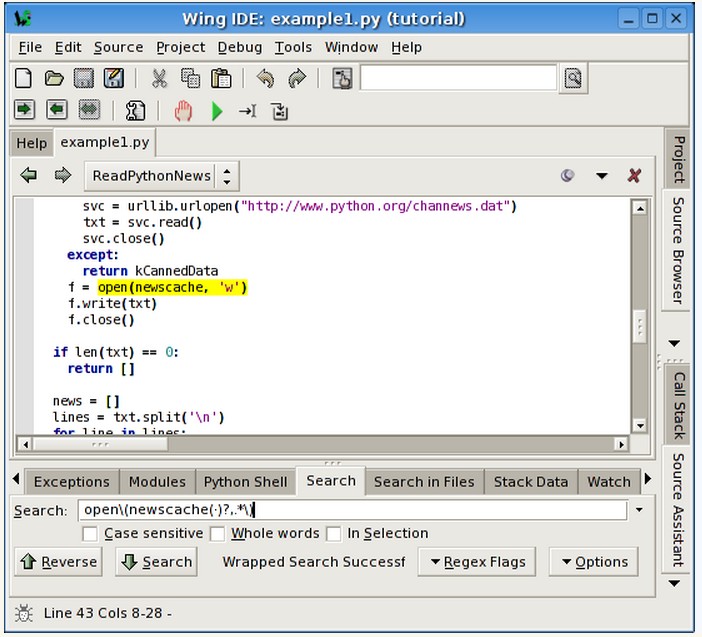Select the example1.py editor tab
The width and height of the screenshot is (702, 637).
pyautogui.click(x=105, y=142)
